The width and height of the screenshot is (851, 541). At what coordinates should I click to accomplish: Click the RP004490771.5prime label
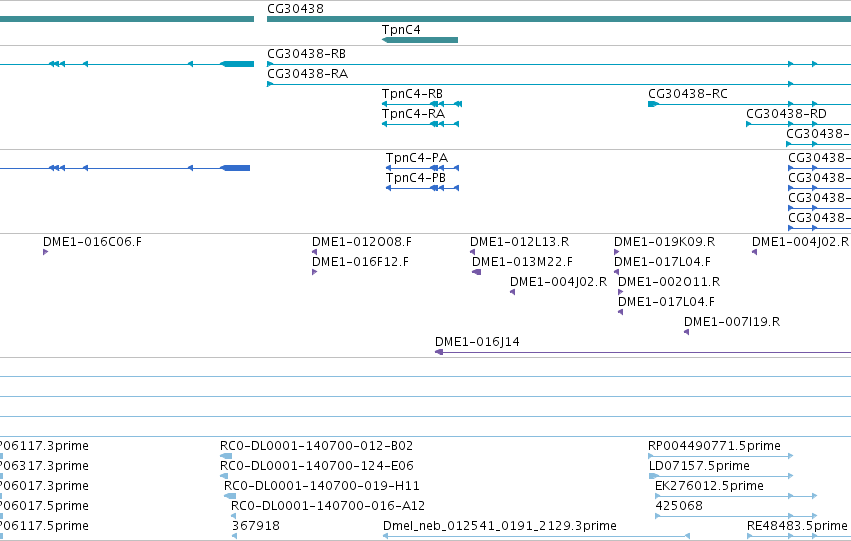pyautogui.click(x=714, y=446)
